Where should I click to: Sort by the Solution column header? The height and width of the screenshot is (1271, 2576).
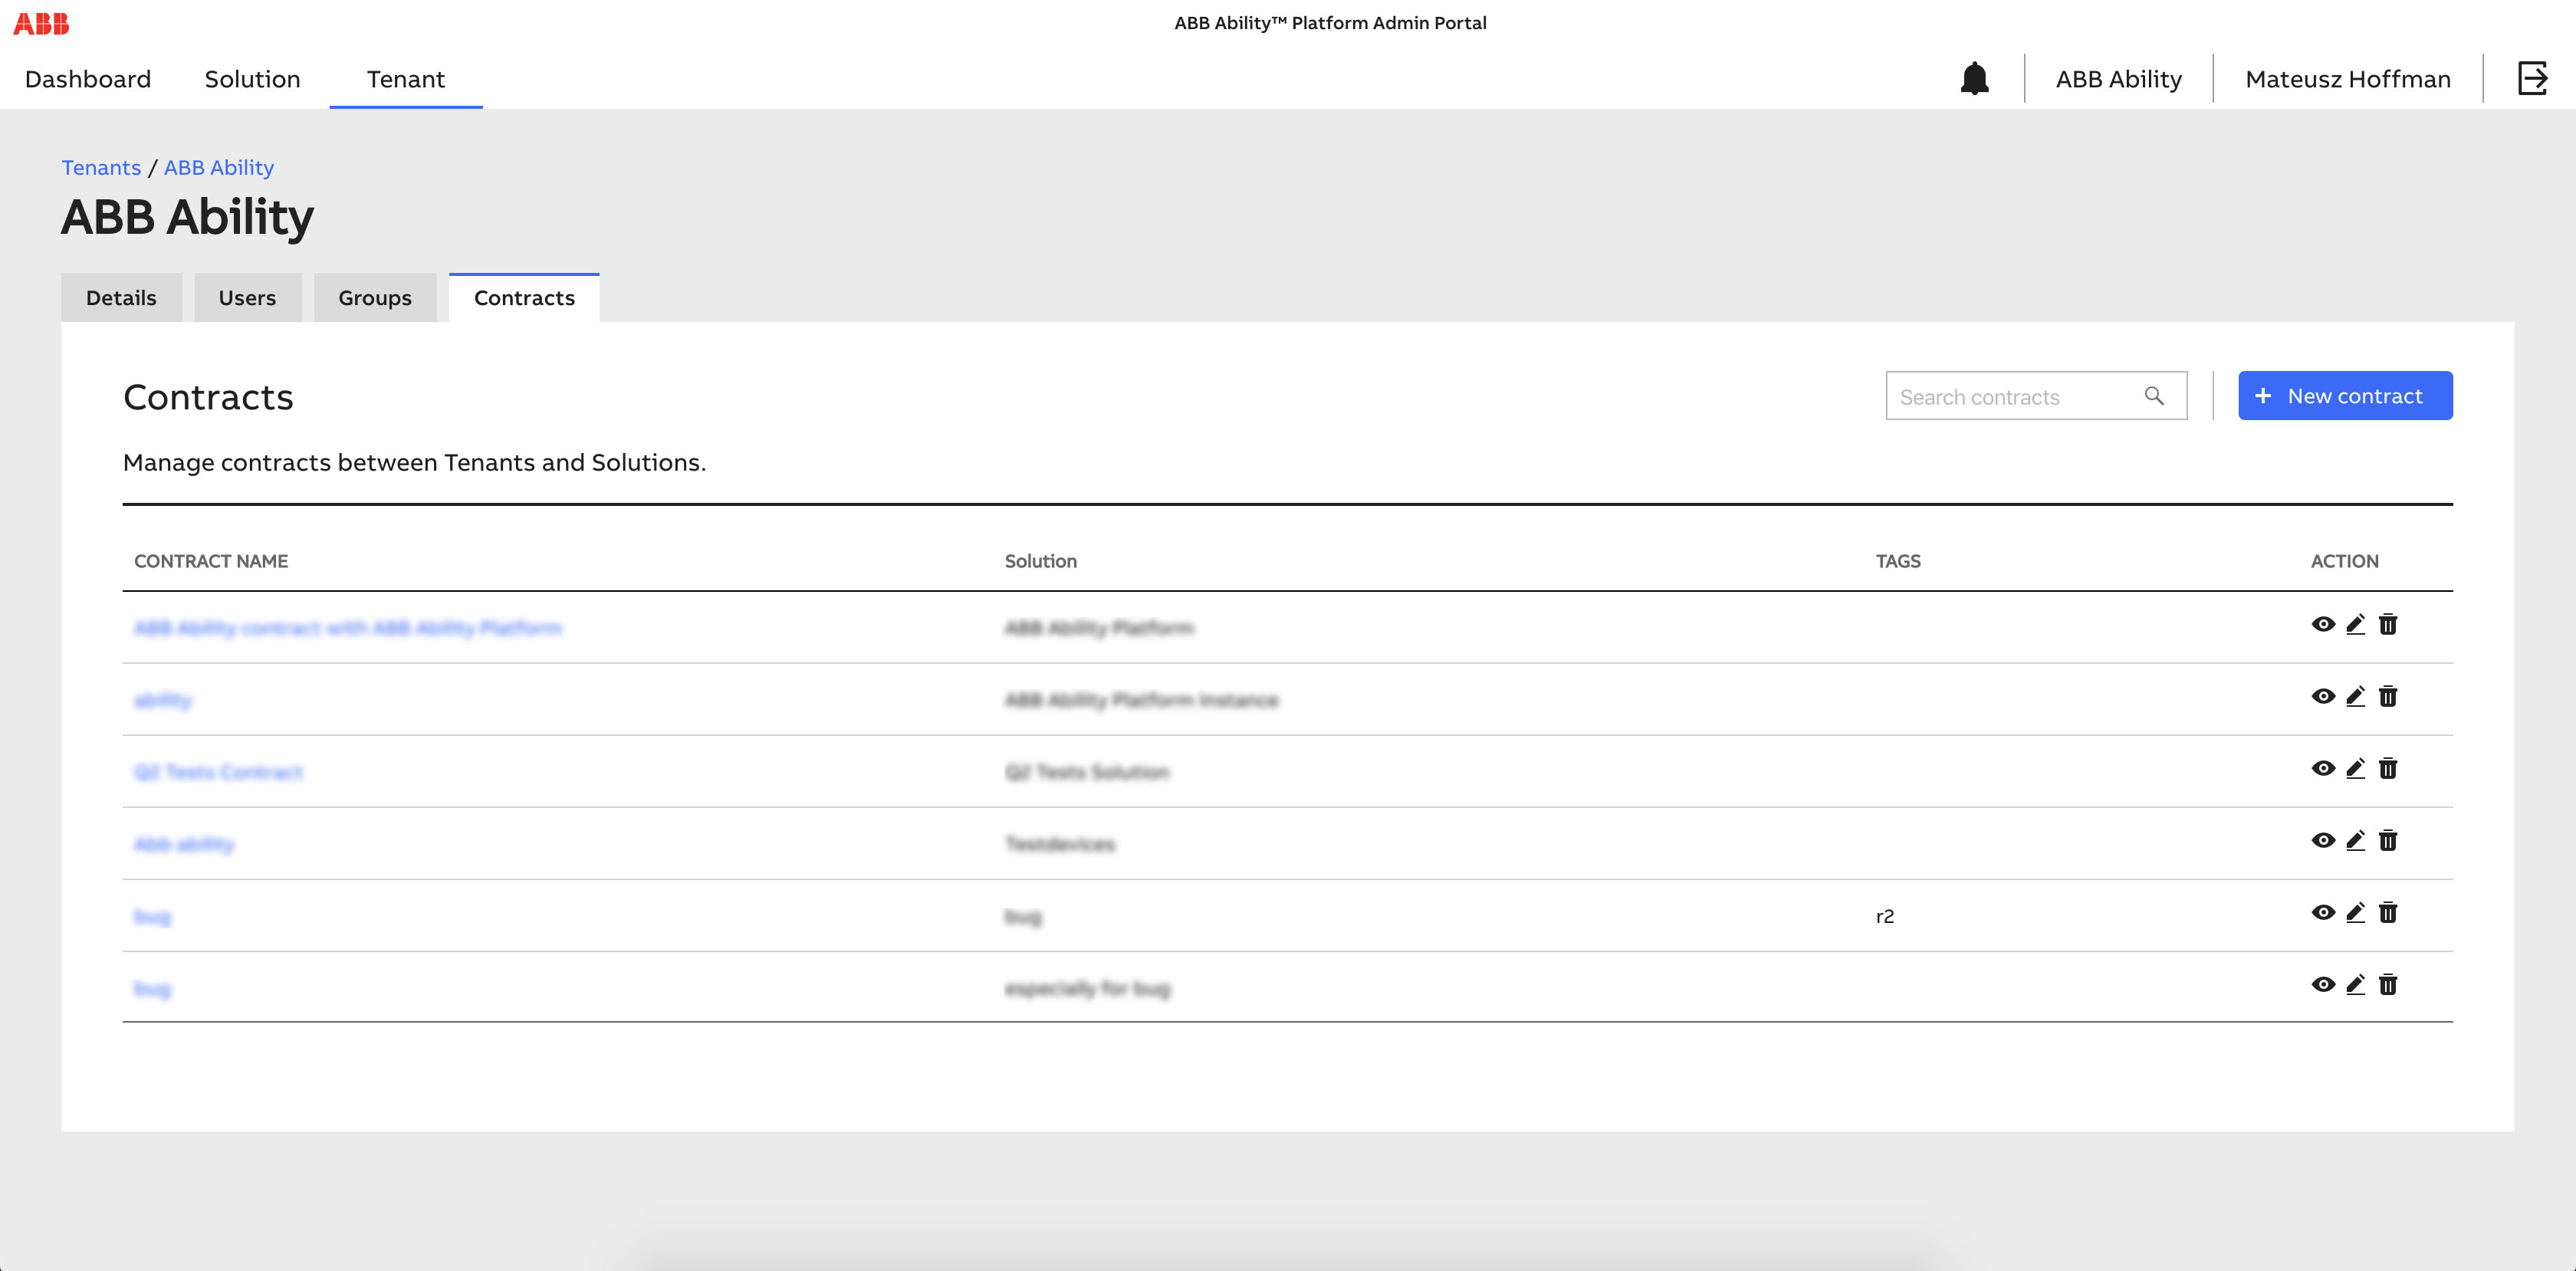pos(1041,561)
